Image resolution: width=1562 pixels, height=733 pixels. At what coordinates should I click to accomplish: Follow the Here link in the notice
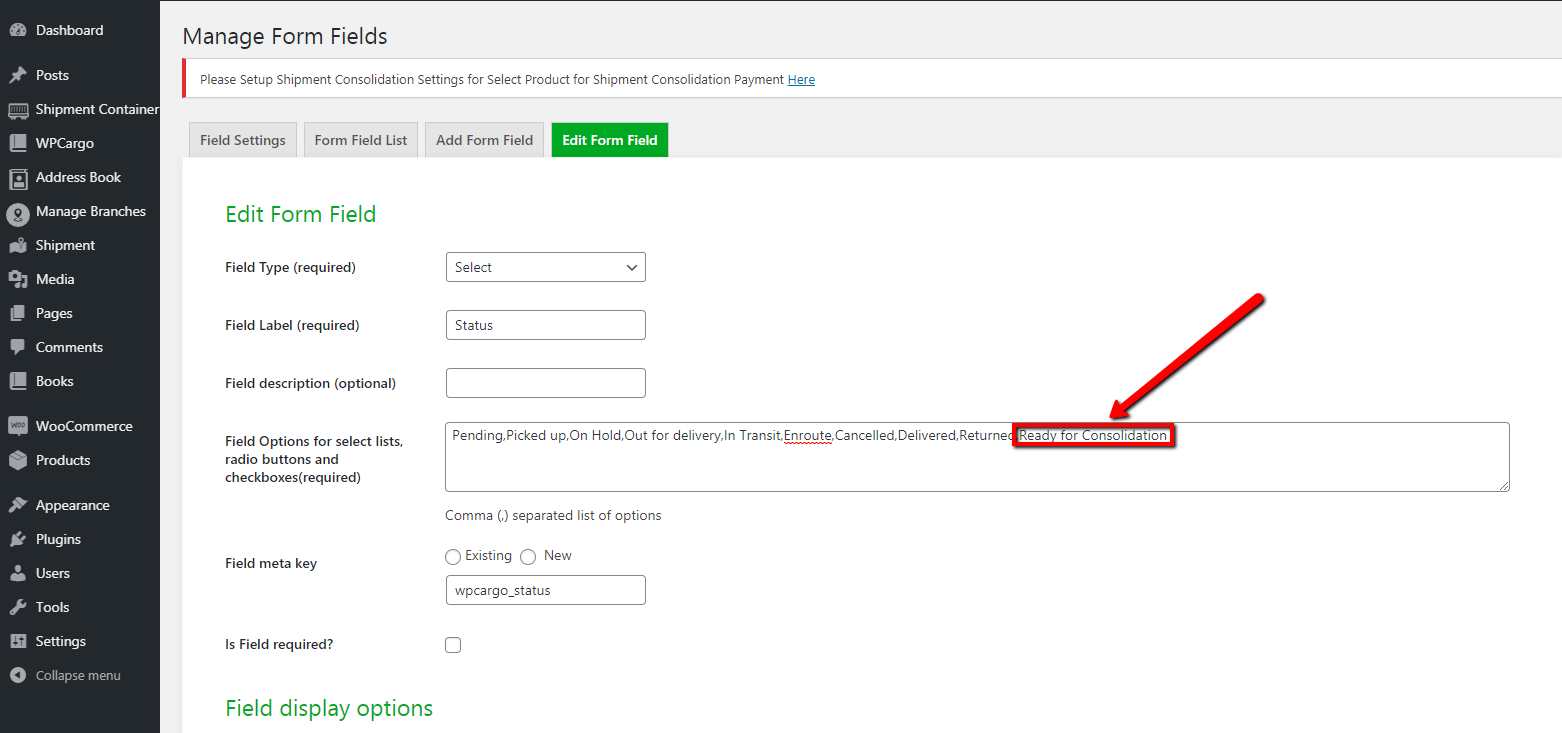[801, 80]
